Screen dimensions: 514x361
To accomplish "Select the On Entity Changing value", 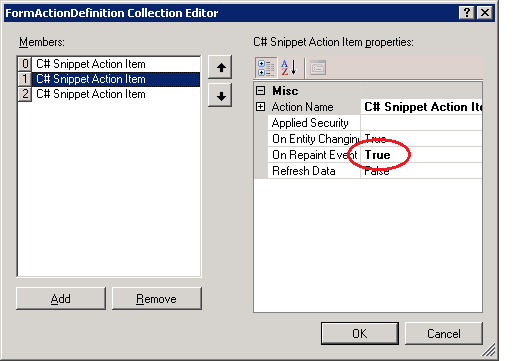I will click(x=421, y=139).
